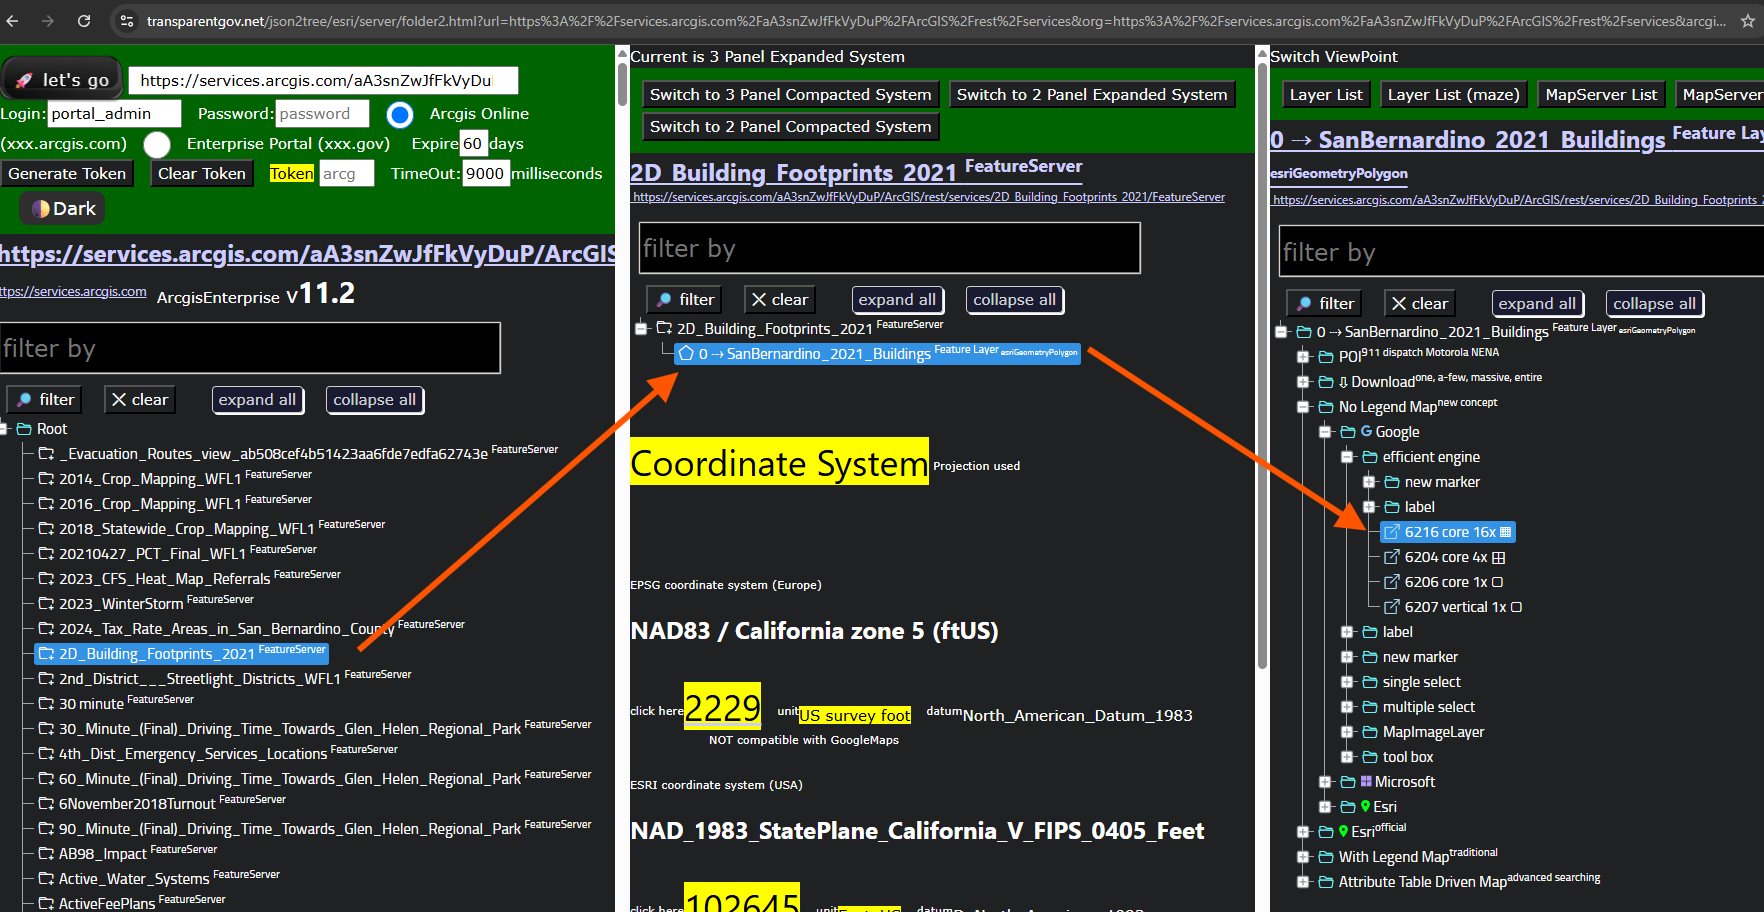The width and height of the screenshot is (1764, 912).
Task: Click the service icon for 2D_Building_Footprints_2021 in left tree
Action: 46,654
